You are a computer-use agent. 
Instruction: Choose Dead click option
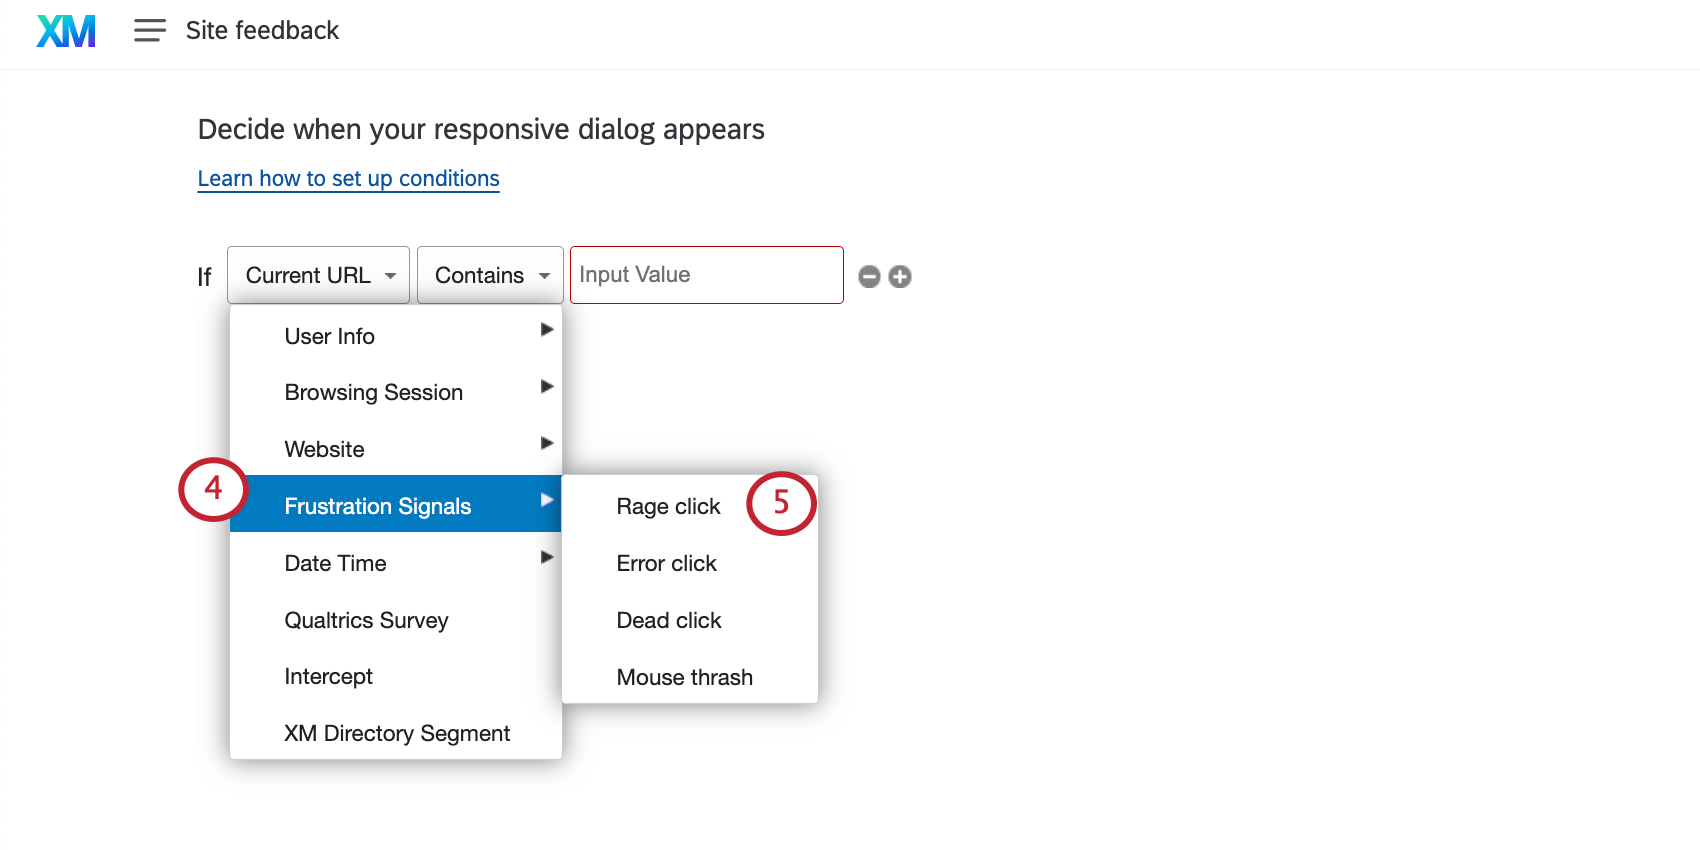tap(669, 621)
